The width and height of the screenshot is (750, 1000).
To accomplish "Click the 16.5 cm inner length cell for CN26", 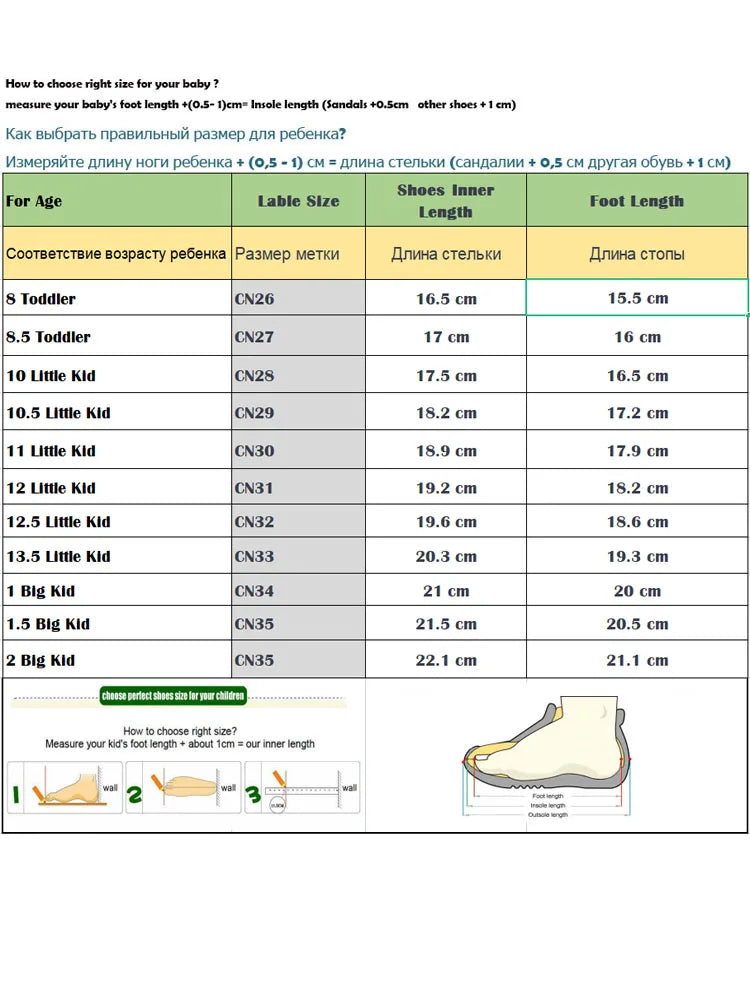I will tap(446, 298).
